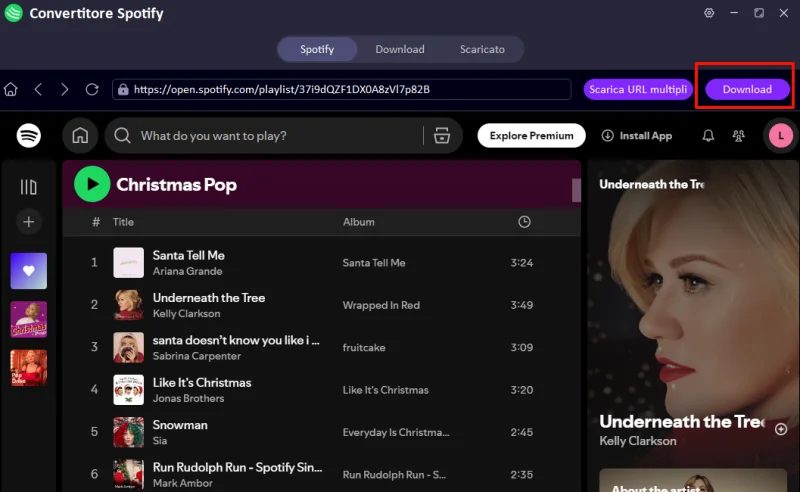Open artist Ariana Grande link

pos(187,271)
